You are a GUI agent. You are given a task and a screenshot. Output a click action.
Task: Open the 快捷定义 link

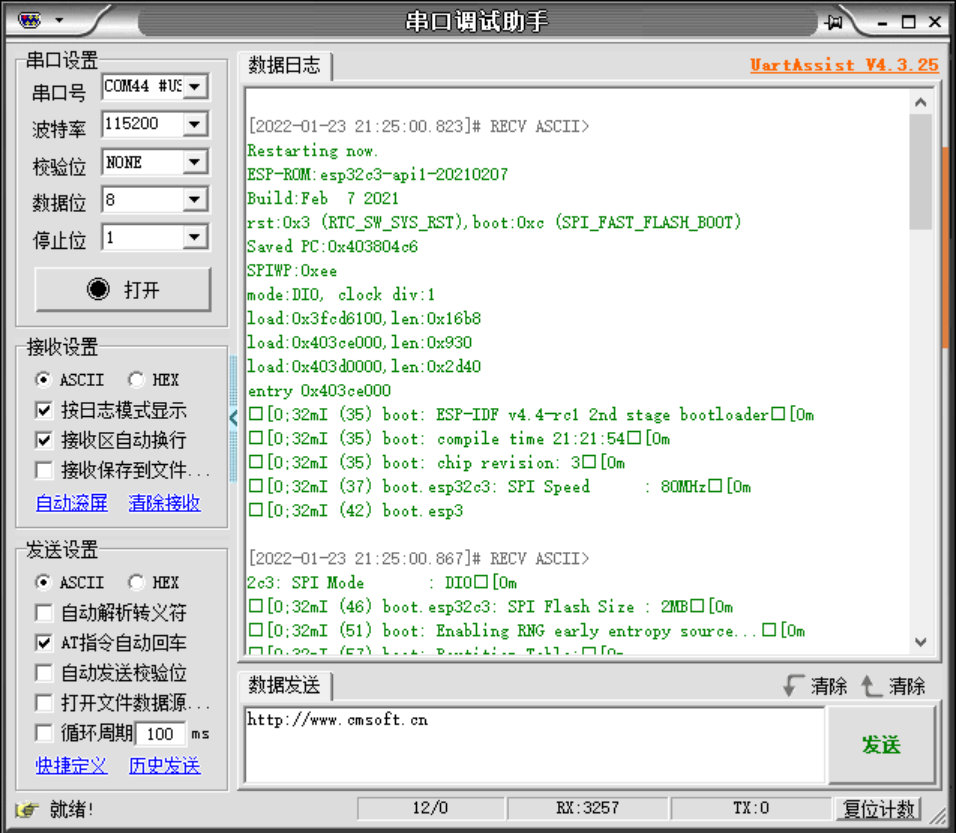tap(71, 766)
